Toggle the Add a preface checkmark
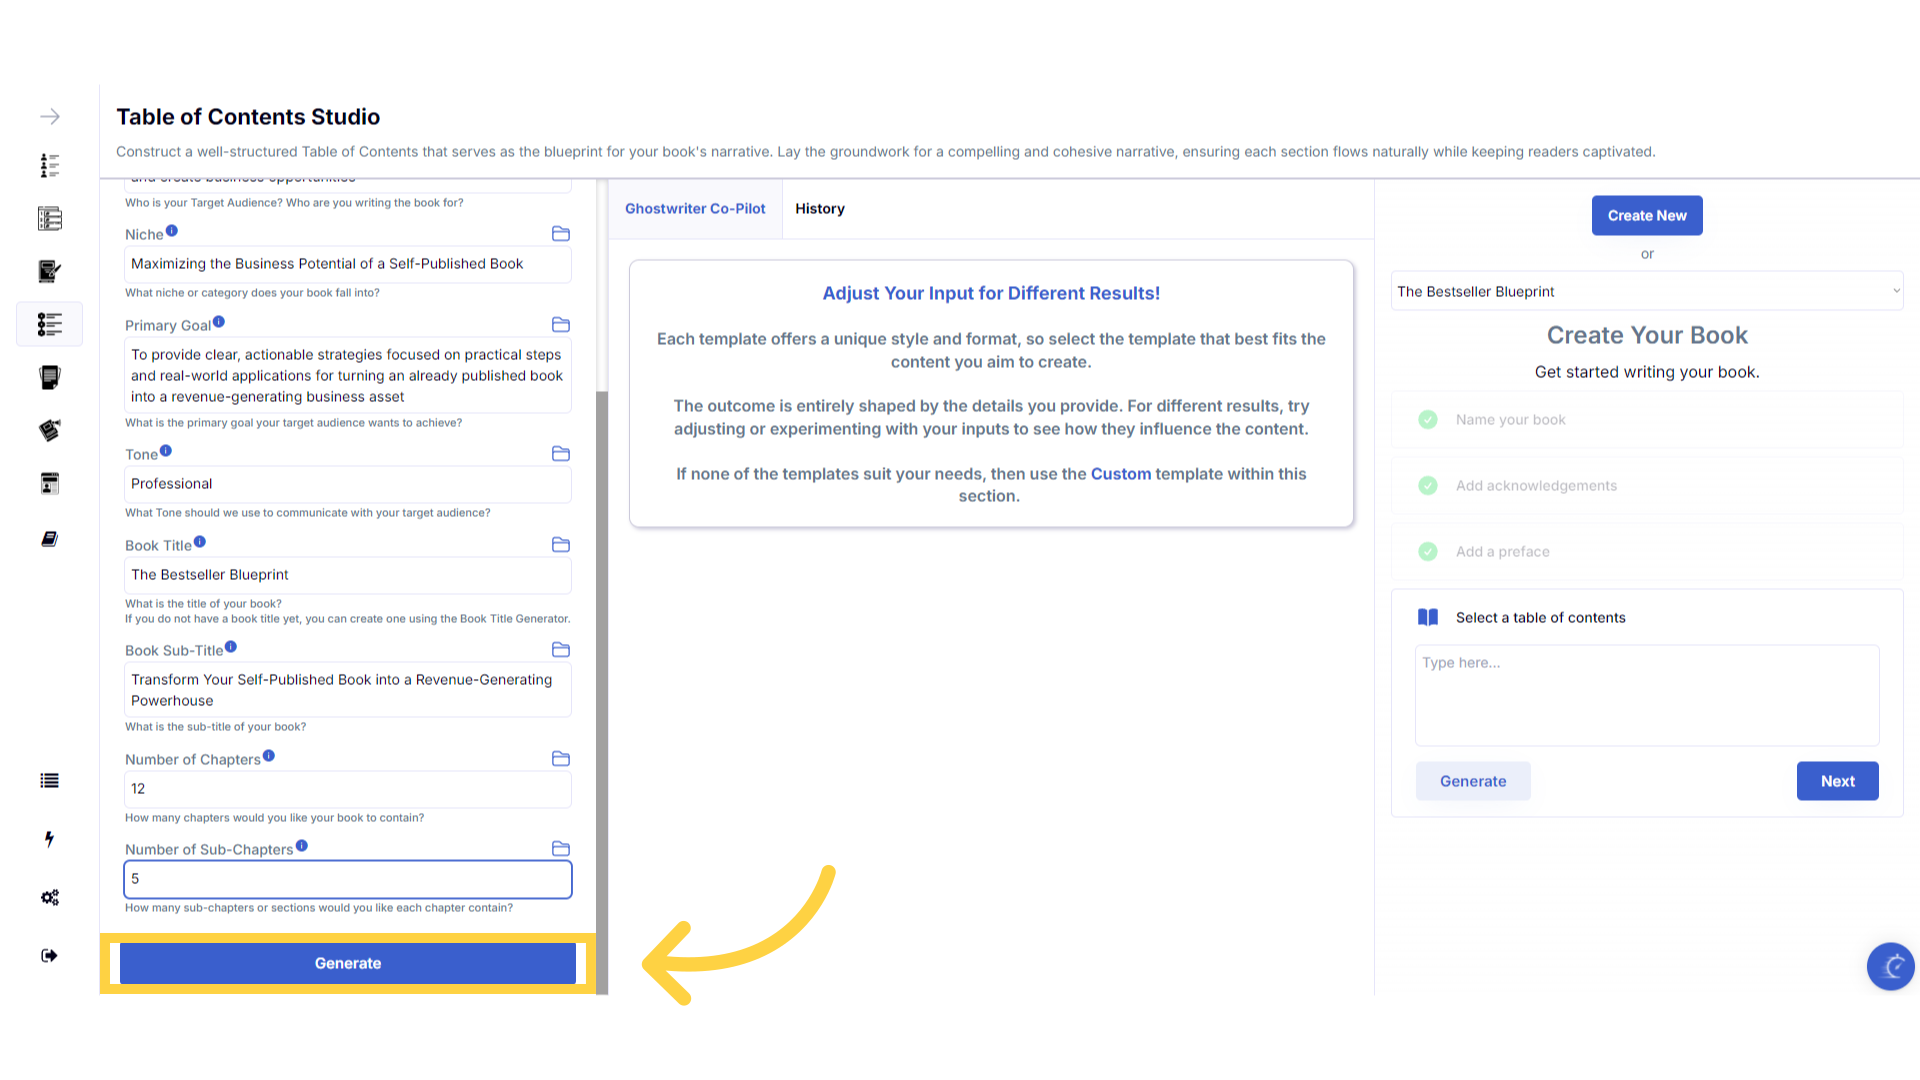 (1428, 552)
